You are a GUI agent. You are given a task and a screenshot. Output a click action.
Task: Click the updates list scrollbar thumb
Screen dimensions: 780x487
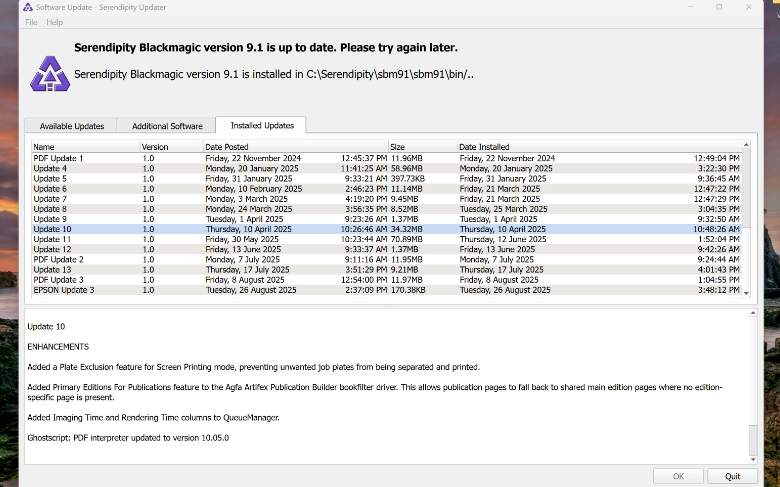pyautogui.click(x=746, y=188)
